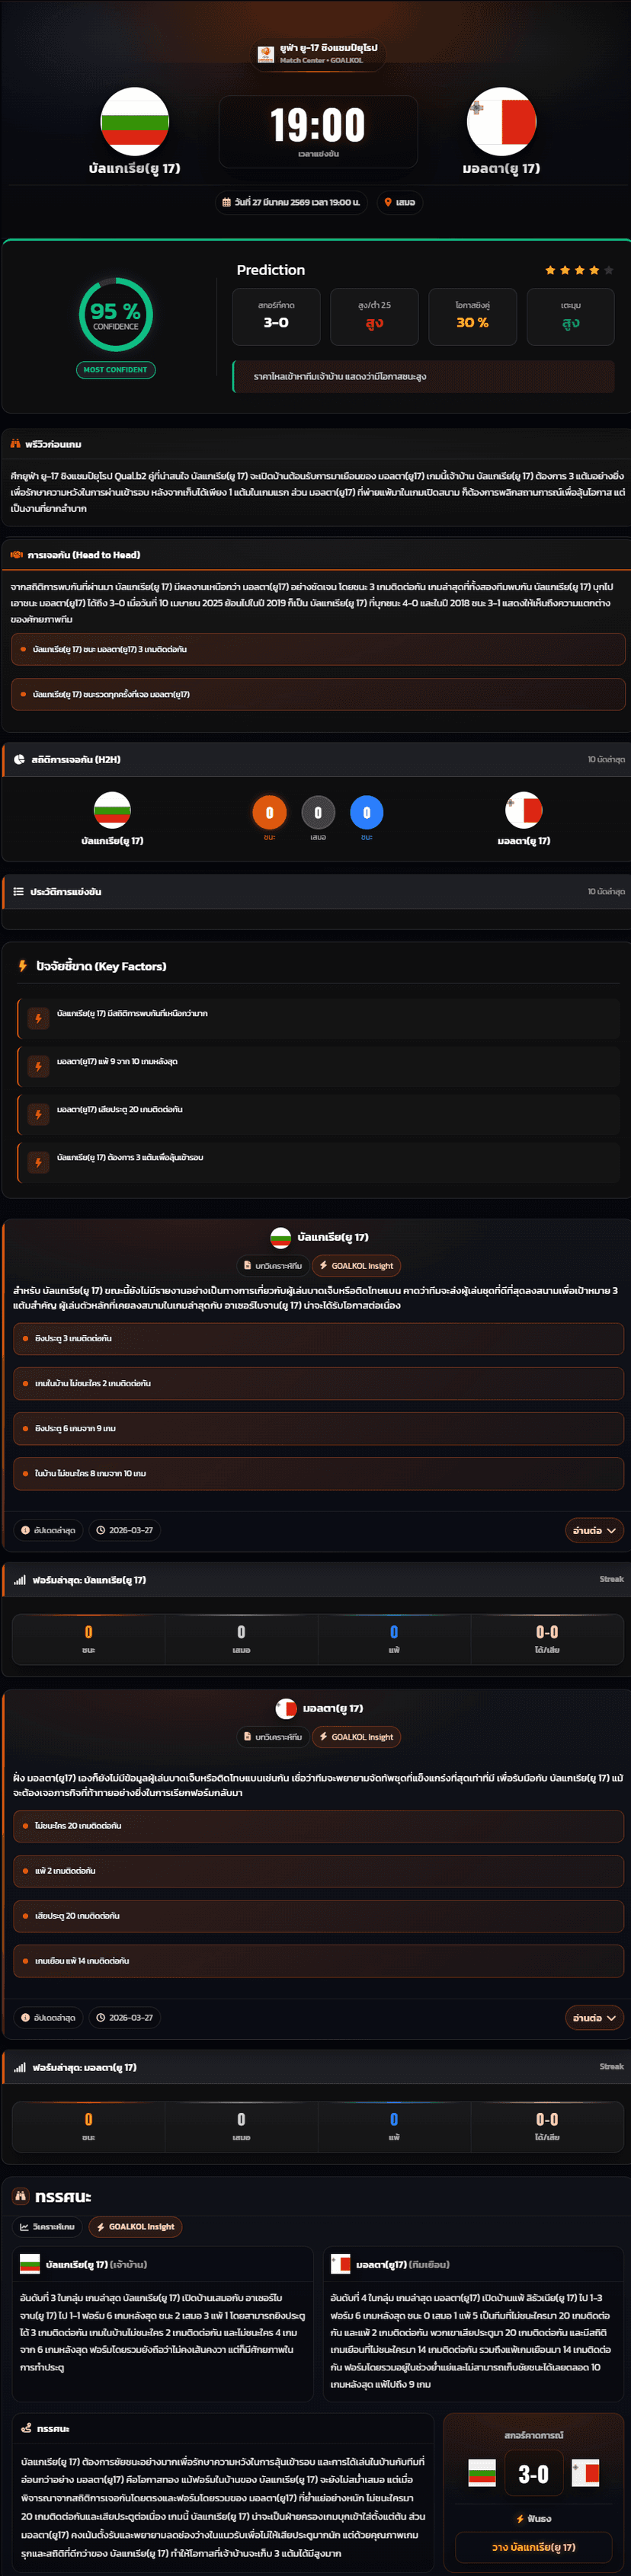The height and width of the screenshot is (2576, 631).
Task: Click the lightning bolt icon beside Key Factors
Action: [x=23, y=966]
